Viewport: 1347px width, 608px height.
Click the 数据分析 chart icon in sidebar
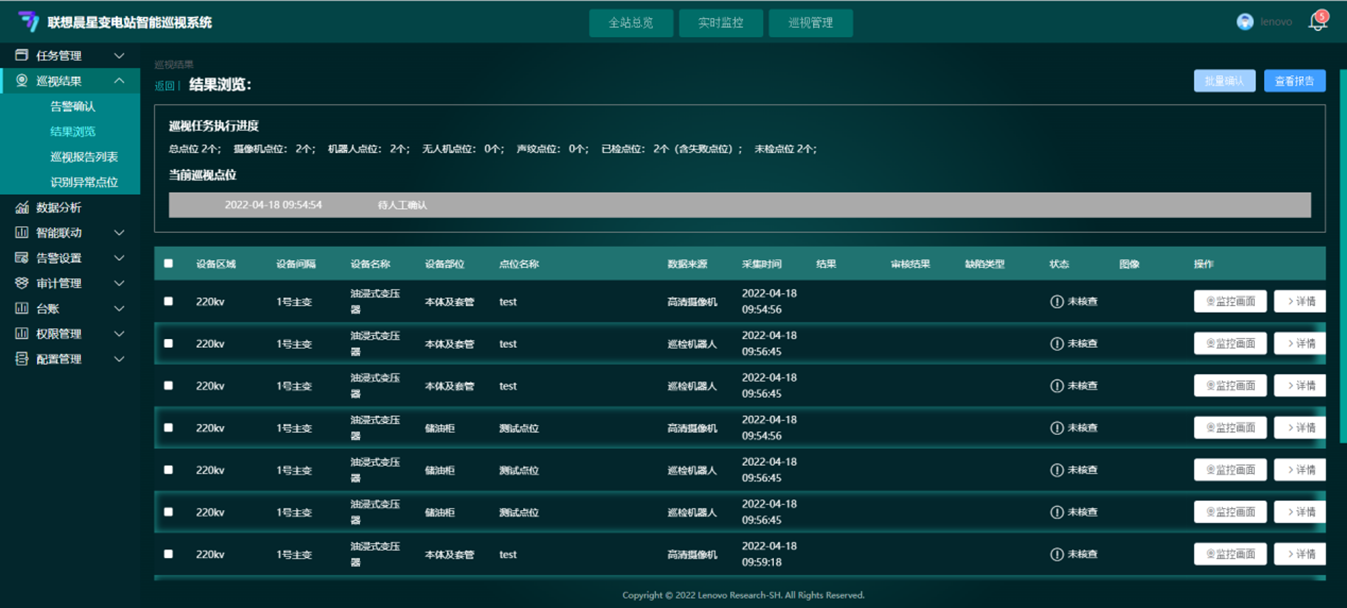(22, 208)
